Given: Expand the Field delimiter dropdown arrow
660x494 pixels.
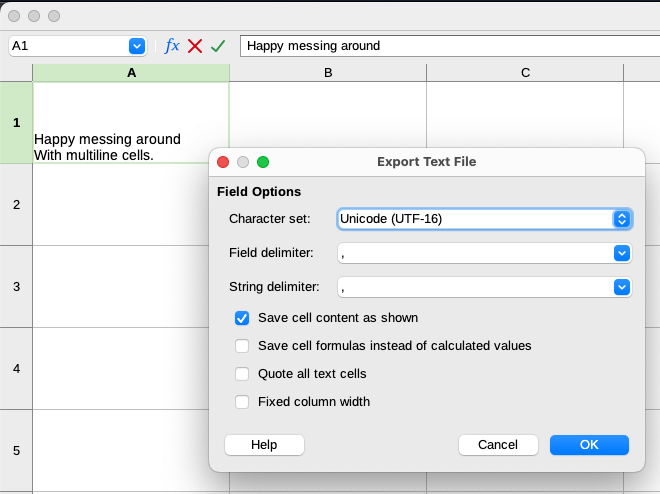Looking at the screenshot, I should tap(621, 254).
